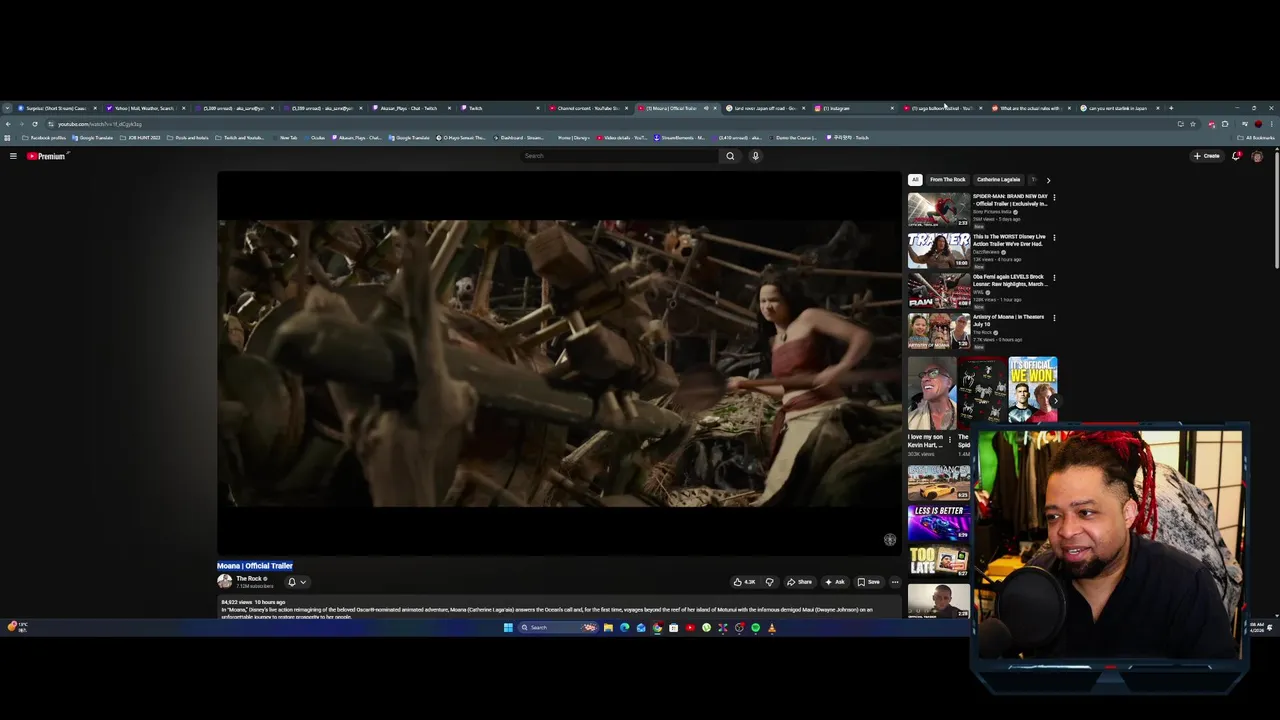Like the Moana trailer video
The image size is (1280, 720).
pos(743,582)
